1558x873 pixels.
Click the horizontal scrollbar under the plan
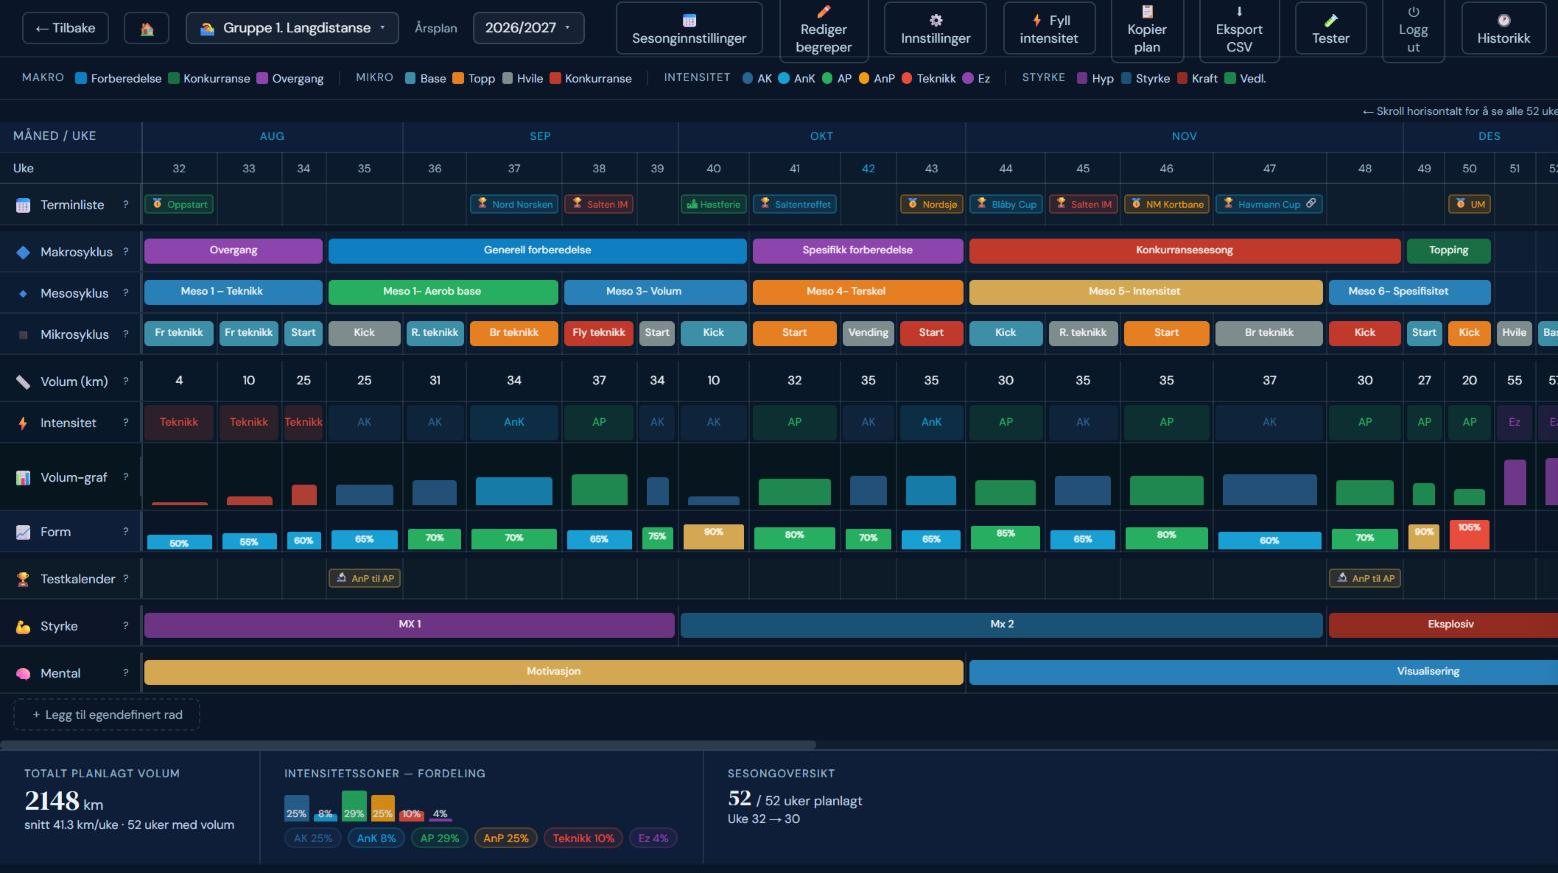408,745
